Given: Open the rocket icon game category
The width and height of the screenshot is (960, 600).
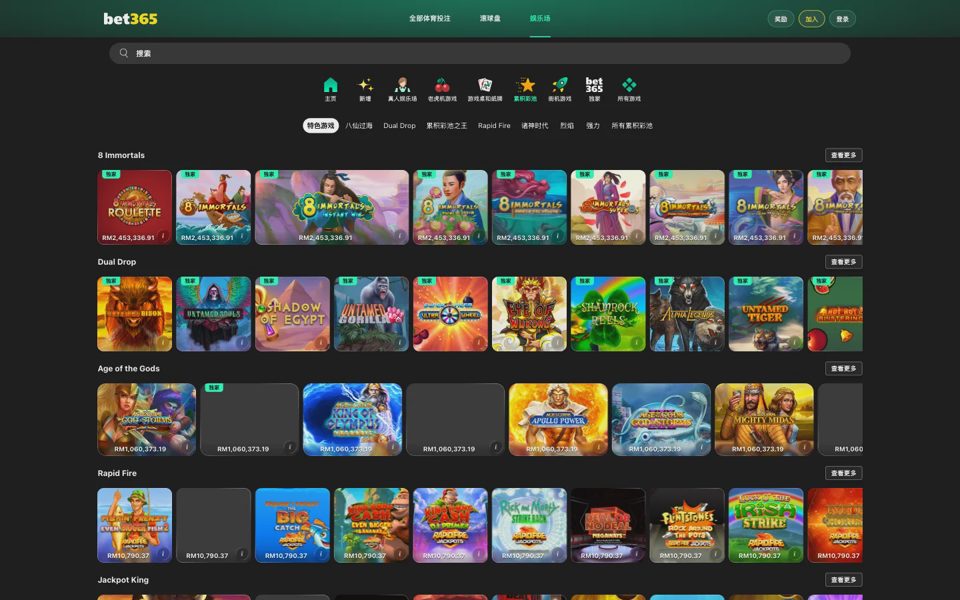Looking at the screenshot, I should click(560, 89).
